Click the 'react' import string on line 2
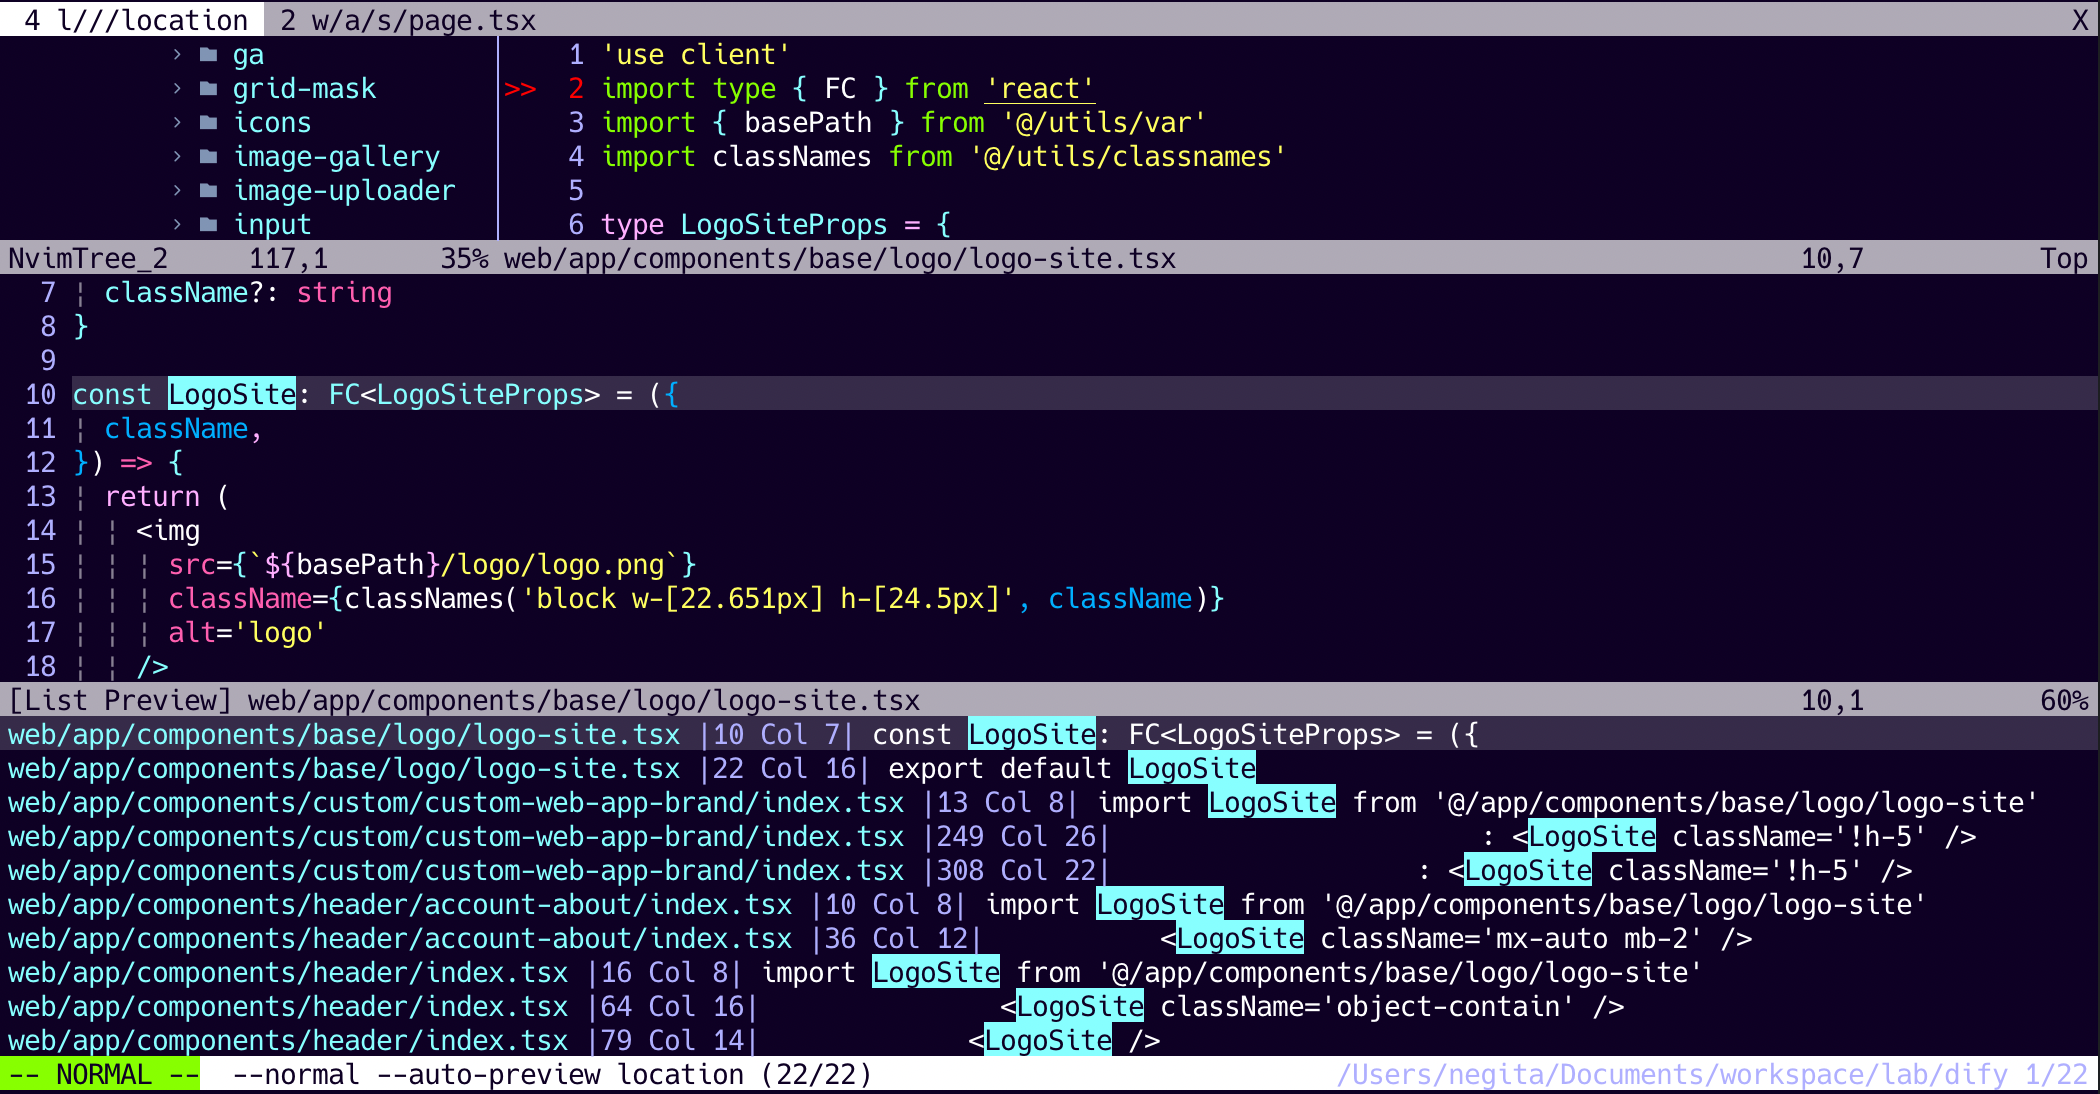2100x1094 pixels. point(1040,89)
